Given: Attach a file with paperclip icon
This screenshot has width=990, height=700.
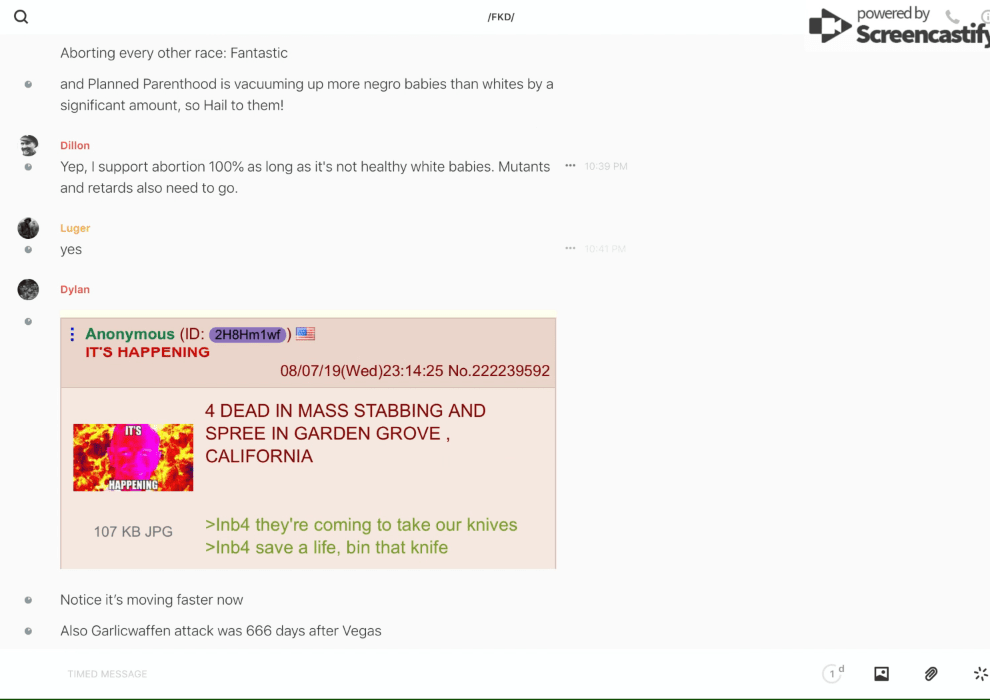Looking at the screenshot, I should 931,673.
